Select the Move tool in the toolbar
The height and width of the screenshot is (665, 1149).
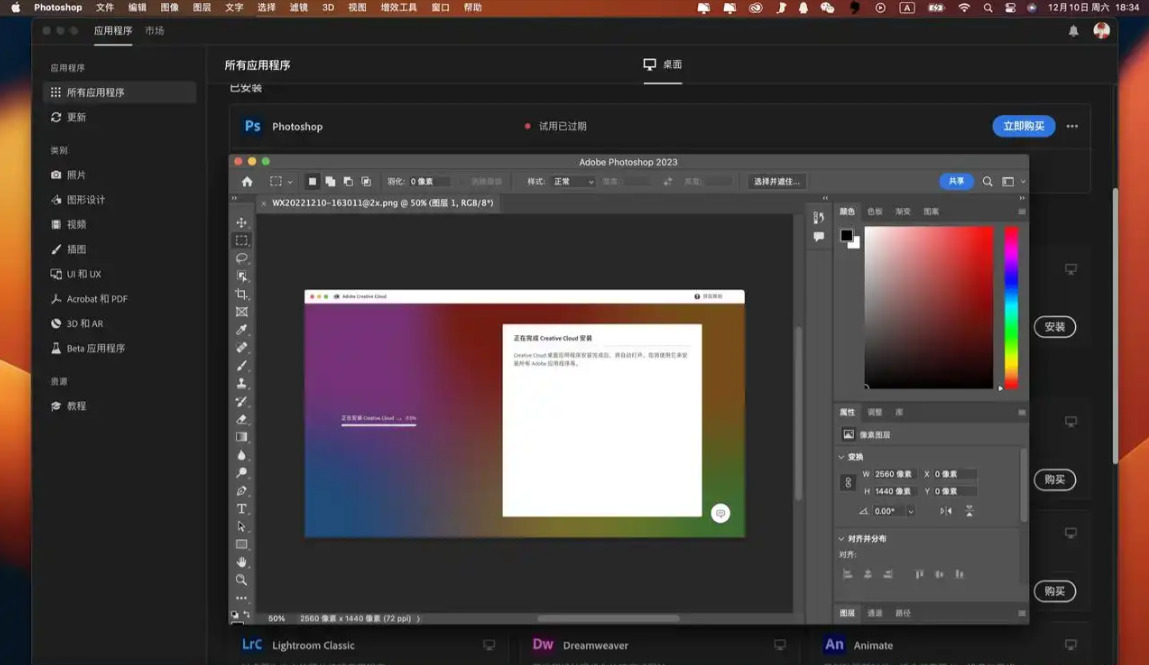click(241, 223)
